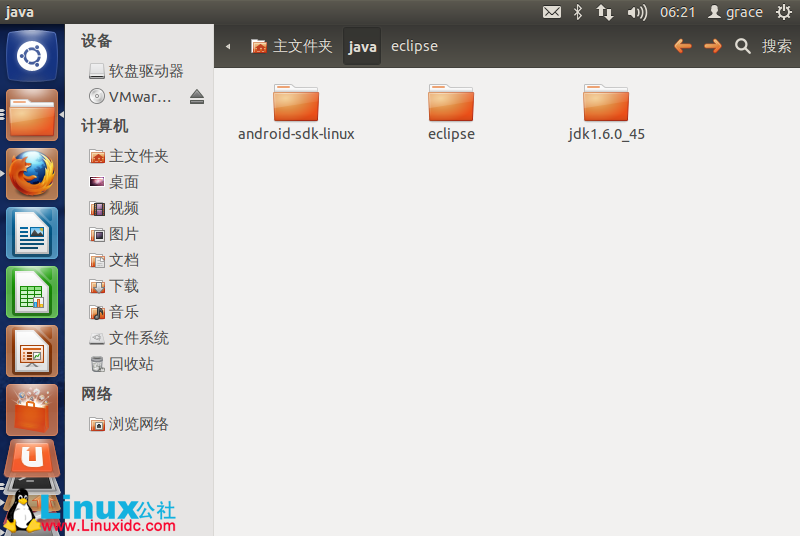Image resolution: width=800 pixels, height=536 pixels.
Task: Open LibreOffice Calc from launcher
Action: point(32,292)
